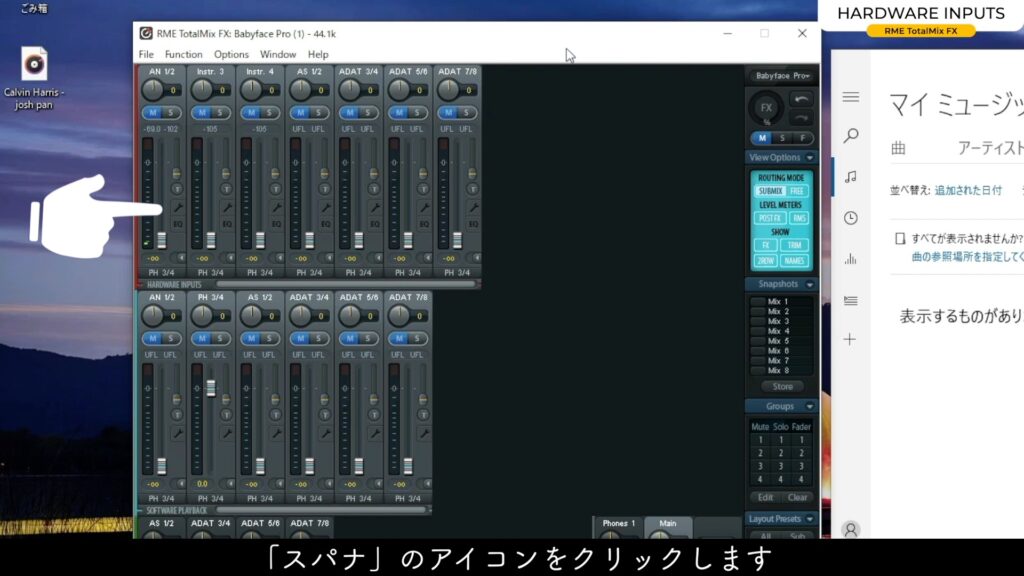Solo hardware input ADAT 7/8
The height and width of the screenshot is (576, 1024).
tap(466, 113)
